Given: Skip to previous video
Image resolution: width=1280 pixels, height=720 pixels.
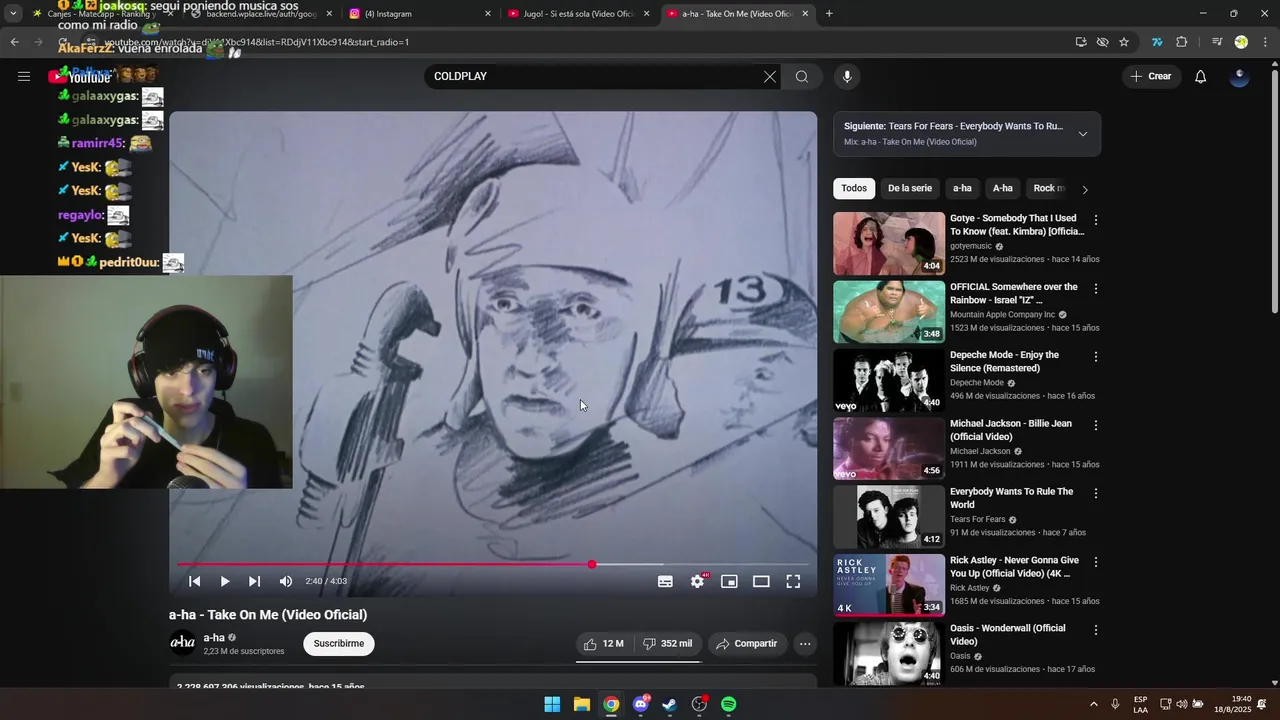Looking at the screenshot, I should pyautogui.click(x=195, y=581).
